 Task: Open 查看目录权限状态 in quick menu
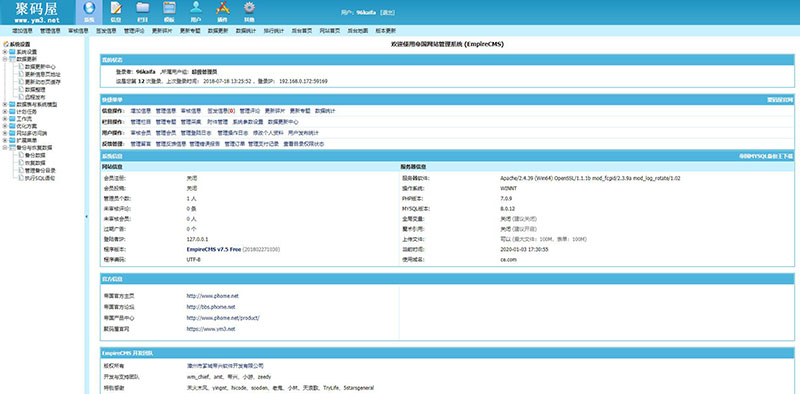pos(304,144)
